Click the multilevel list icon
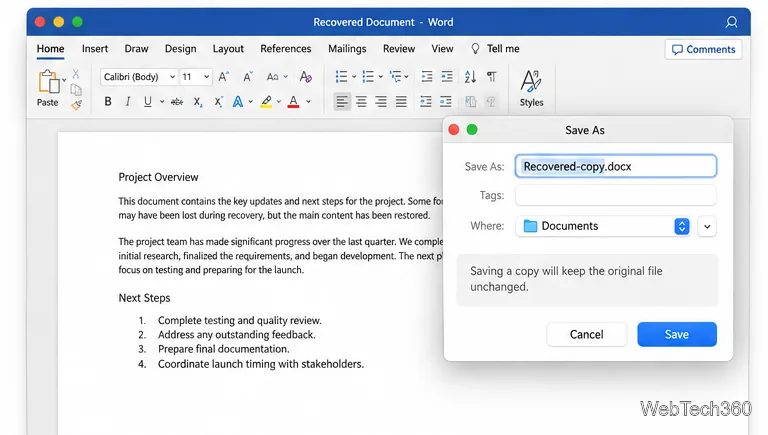 395,76
